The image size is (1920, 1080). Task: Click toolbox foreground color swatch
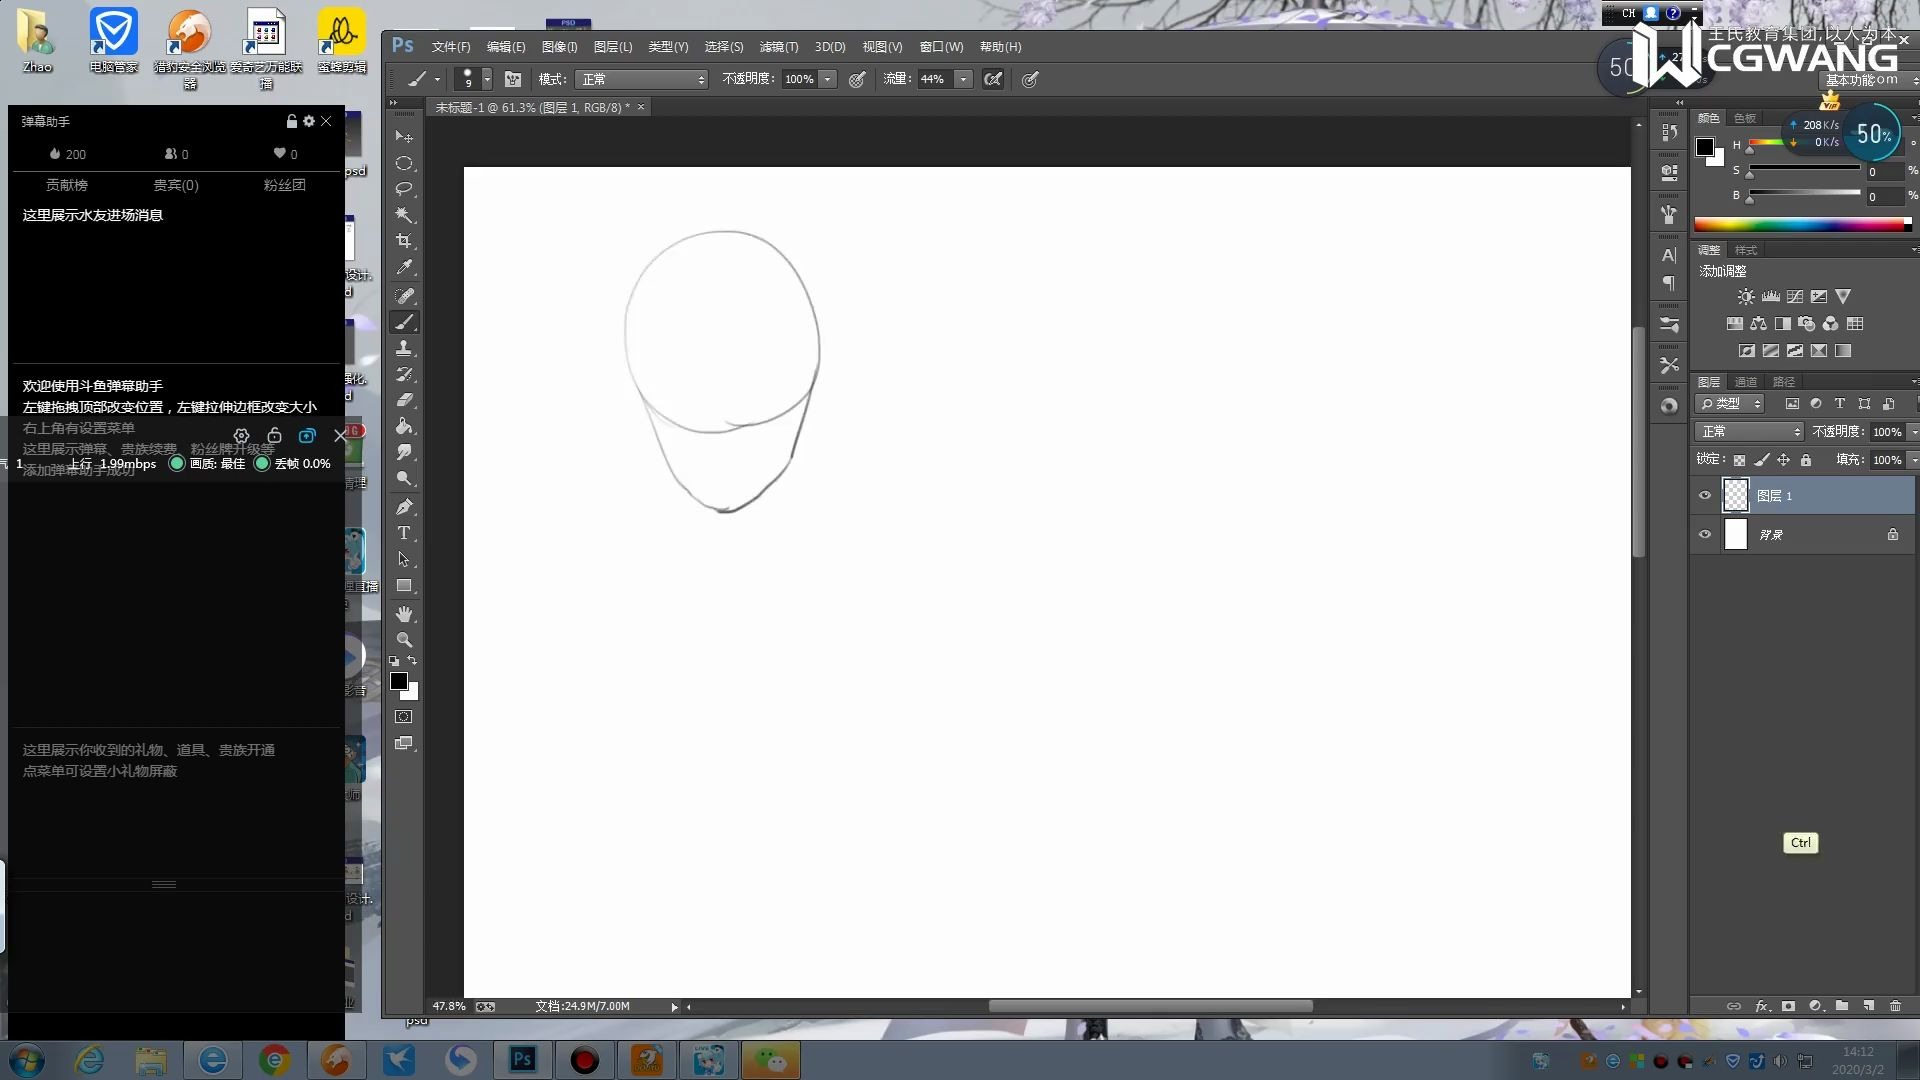coord(399,681)
